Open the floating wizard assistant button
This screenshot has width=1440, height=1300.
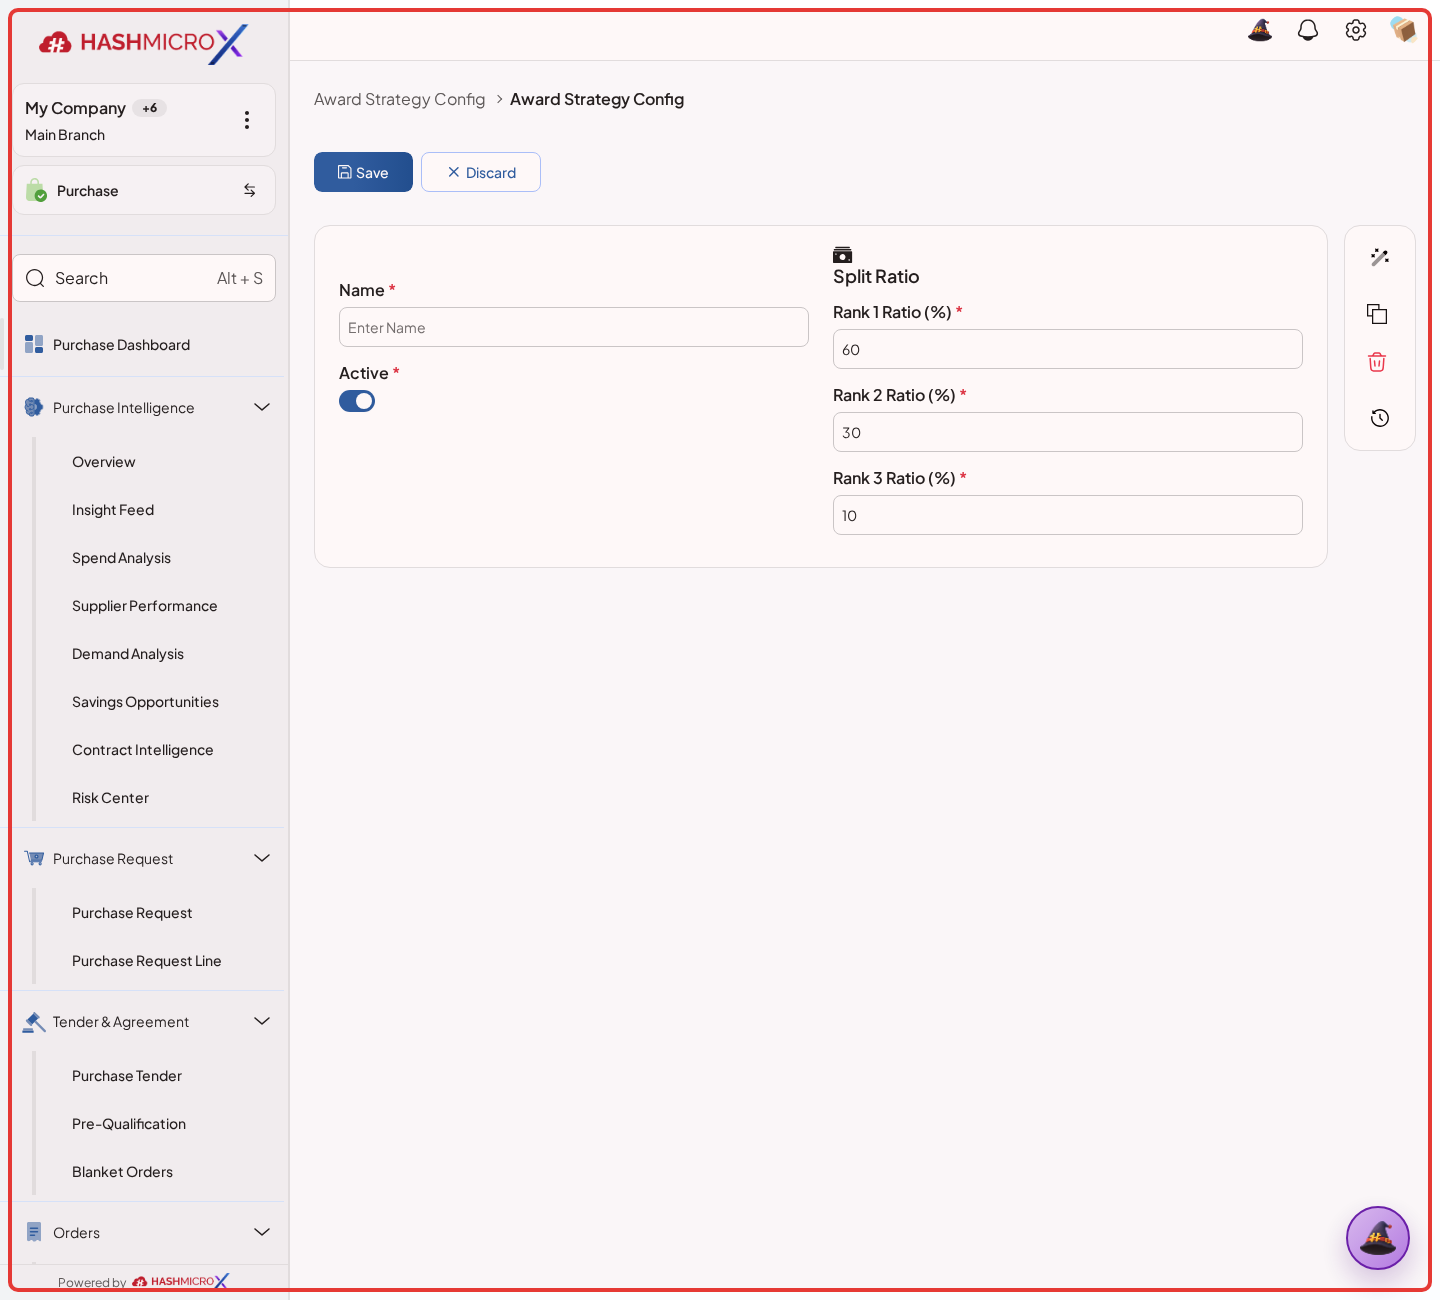coord(1378,1238)
